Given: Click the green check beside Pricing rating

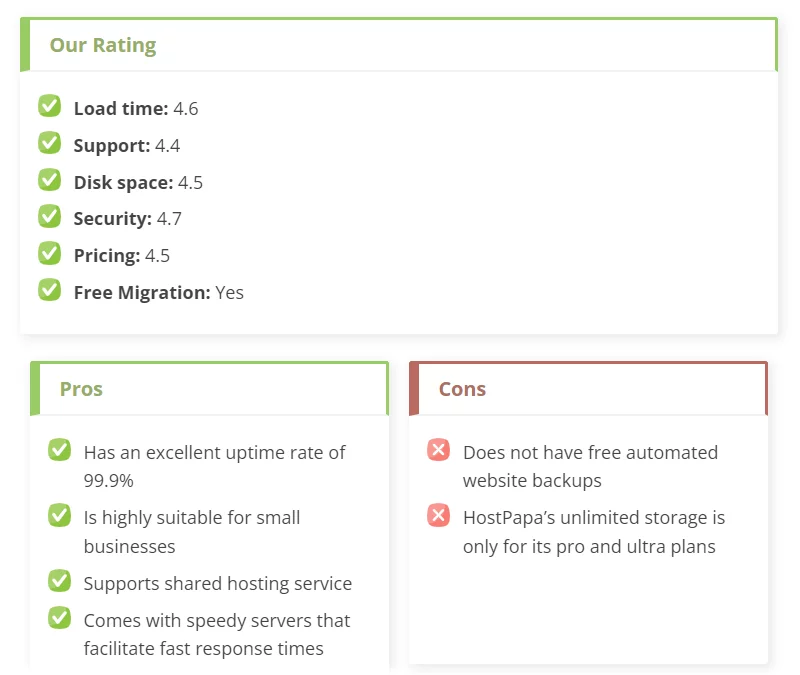Looking at the screenshot, I should point(49,253).
